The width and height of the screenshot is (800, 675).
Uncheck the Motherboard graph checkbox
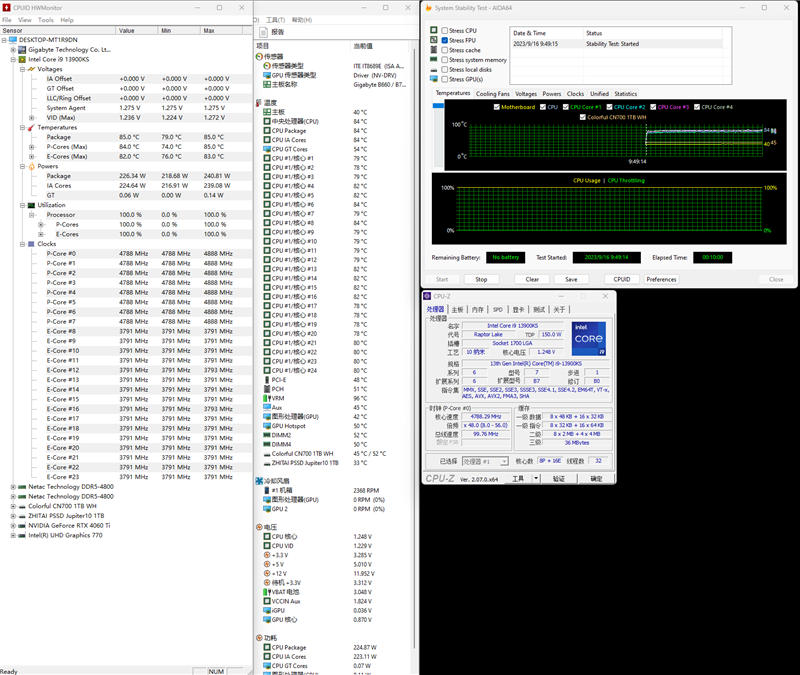click(x=497, y=104)
